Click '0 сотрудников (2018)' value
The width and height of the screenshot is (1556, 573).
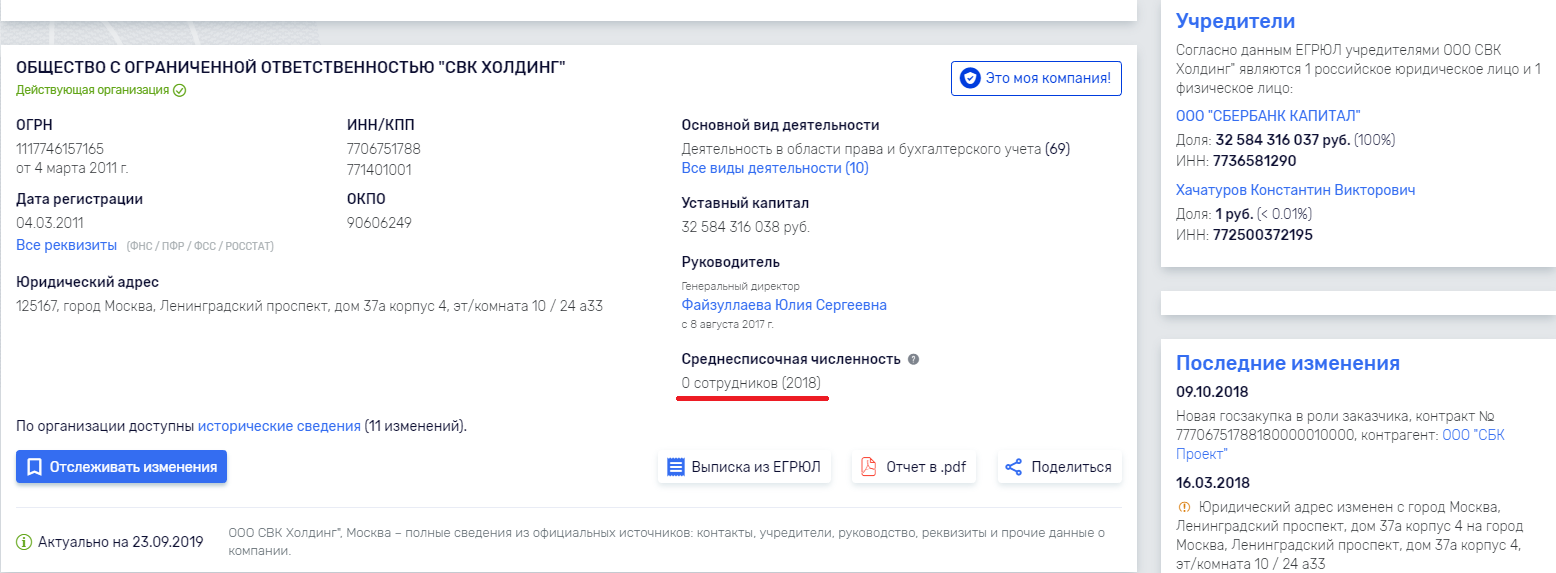coord(751,383)
